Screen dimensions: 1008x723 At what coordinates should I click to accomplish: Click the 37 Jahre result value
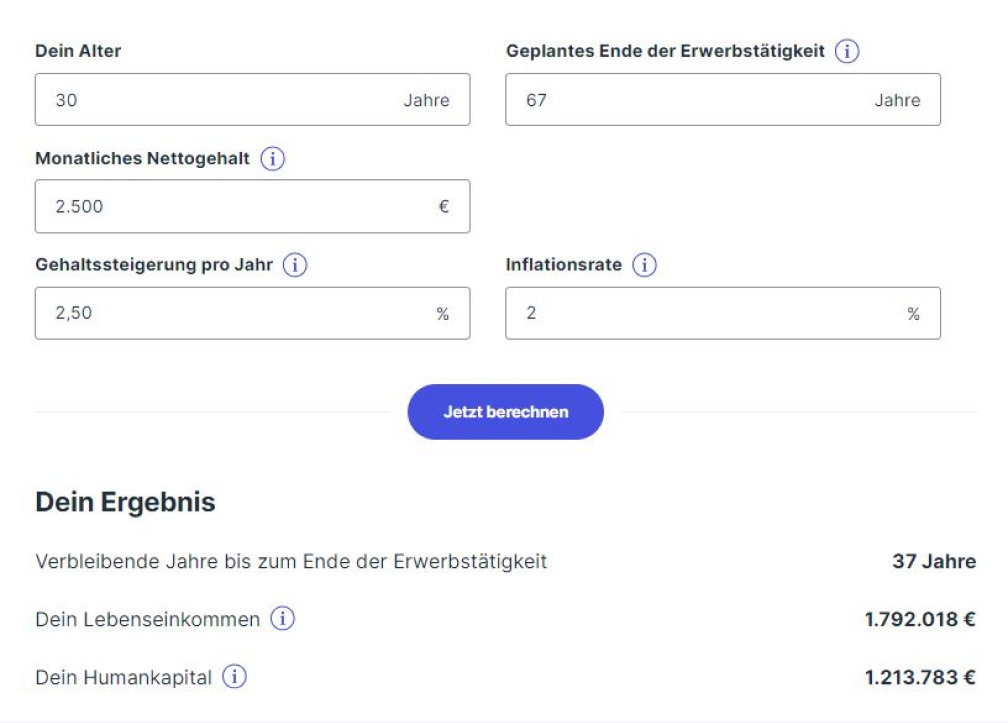pyautogui.click(x=934, y=561)
